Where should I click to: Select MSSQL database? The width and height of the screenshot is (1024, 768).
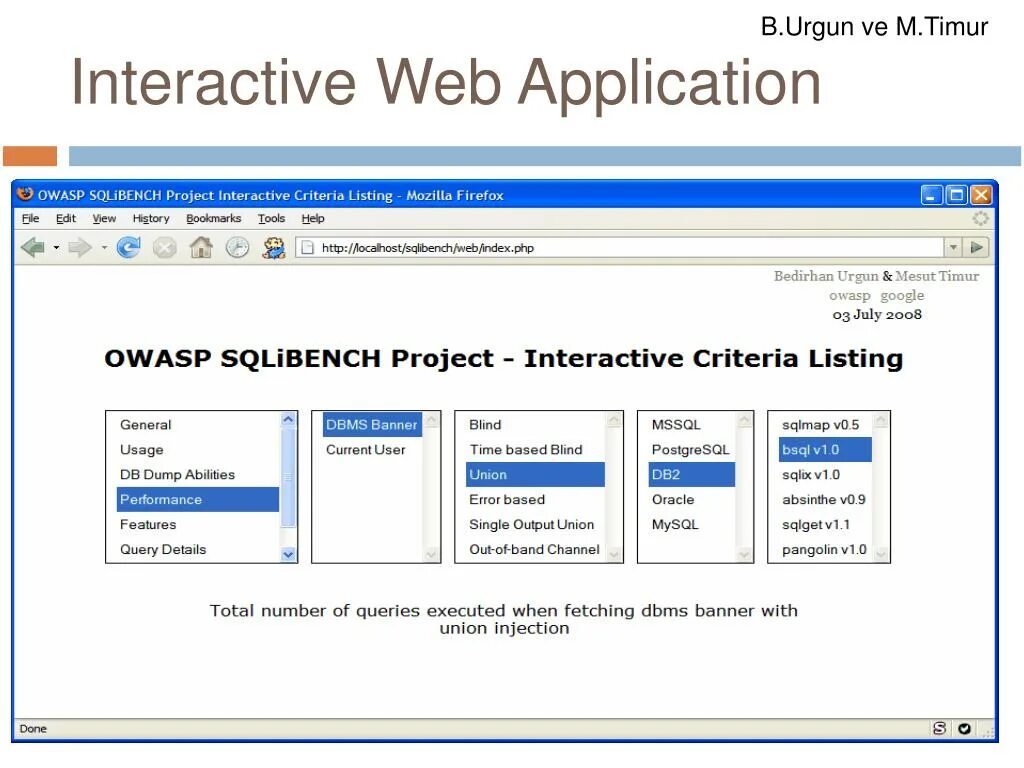[692, 425]
